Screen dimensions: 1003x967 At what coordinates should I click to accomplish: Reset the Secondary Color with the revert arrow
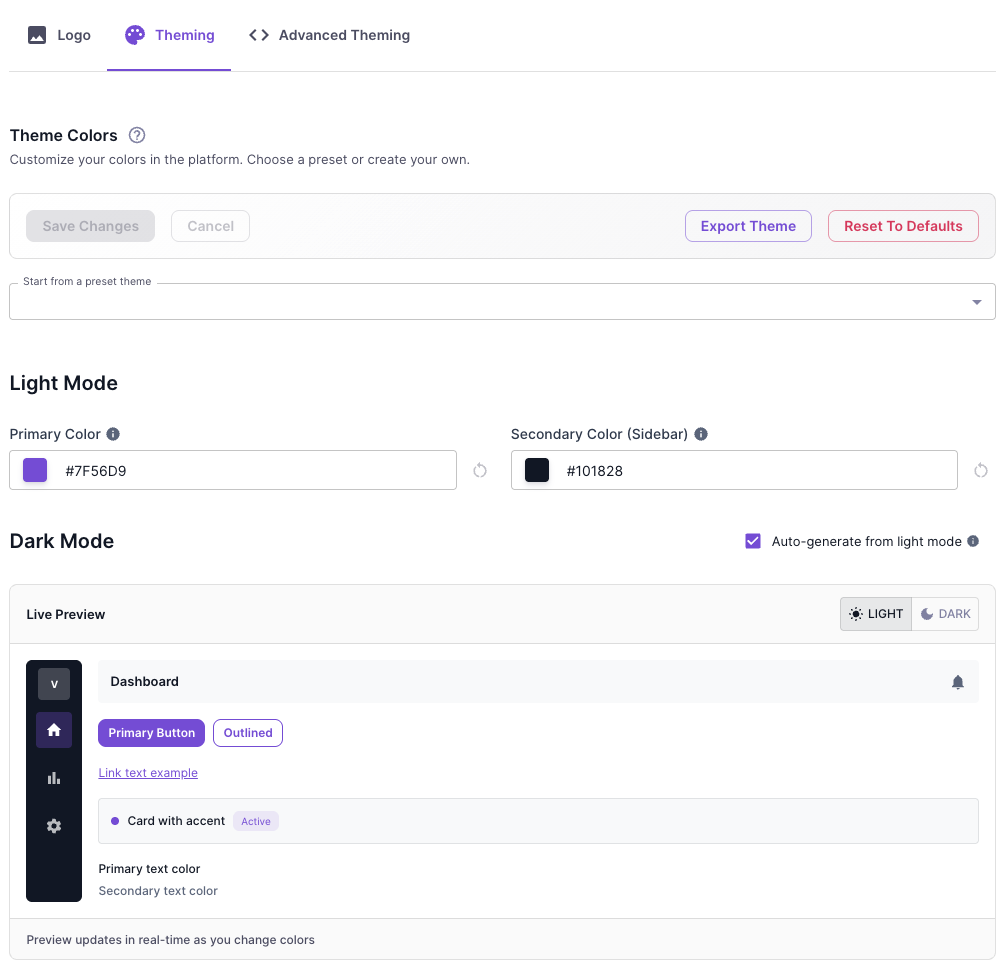coord(980,470)
